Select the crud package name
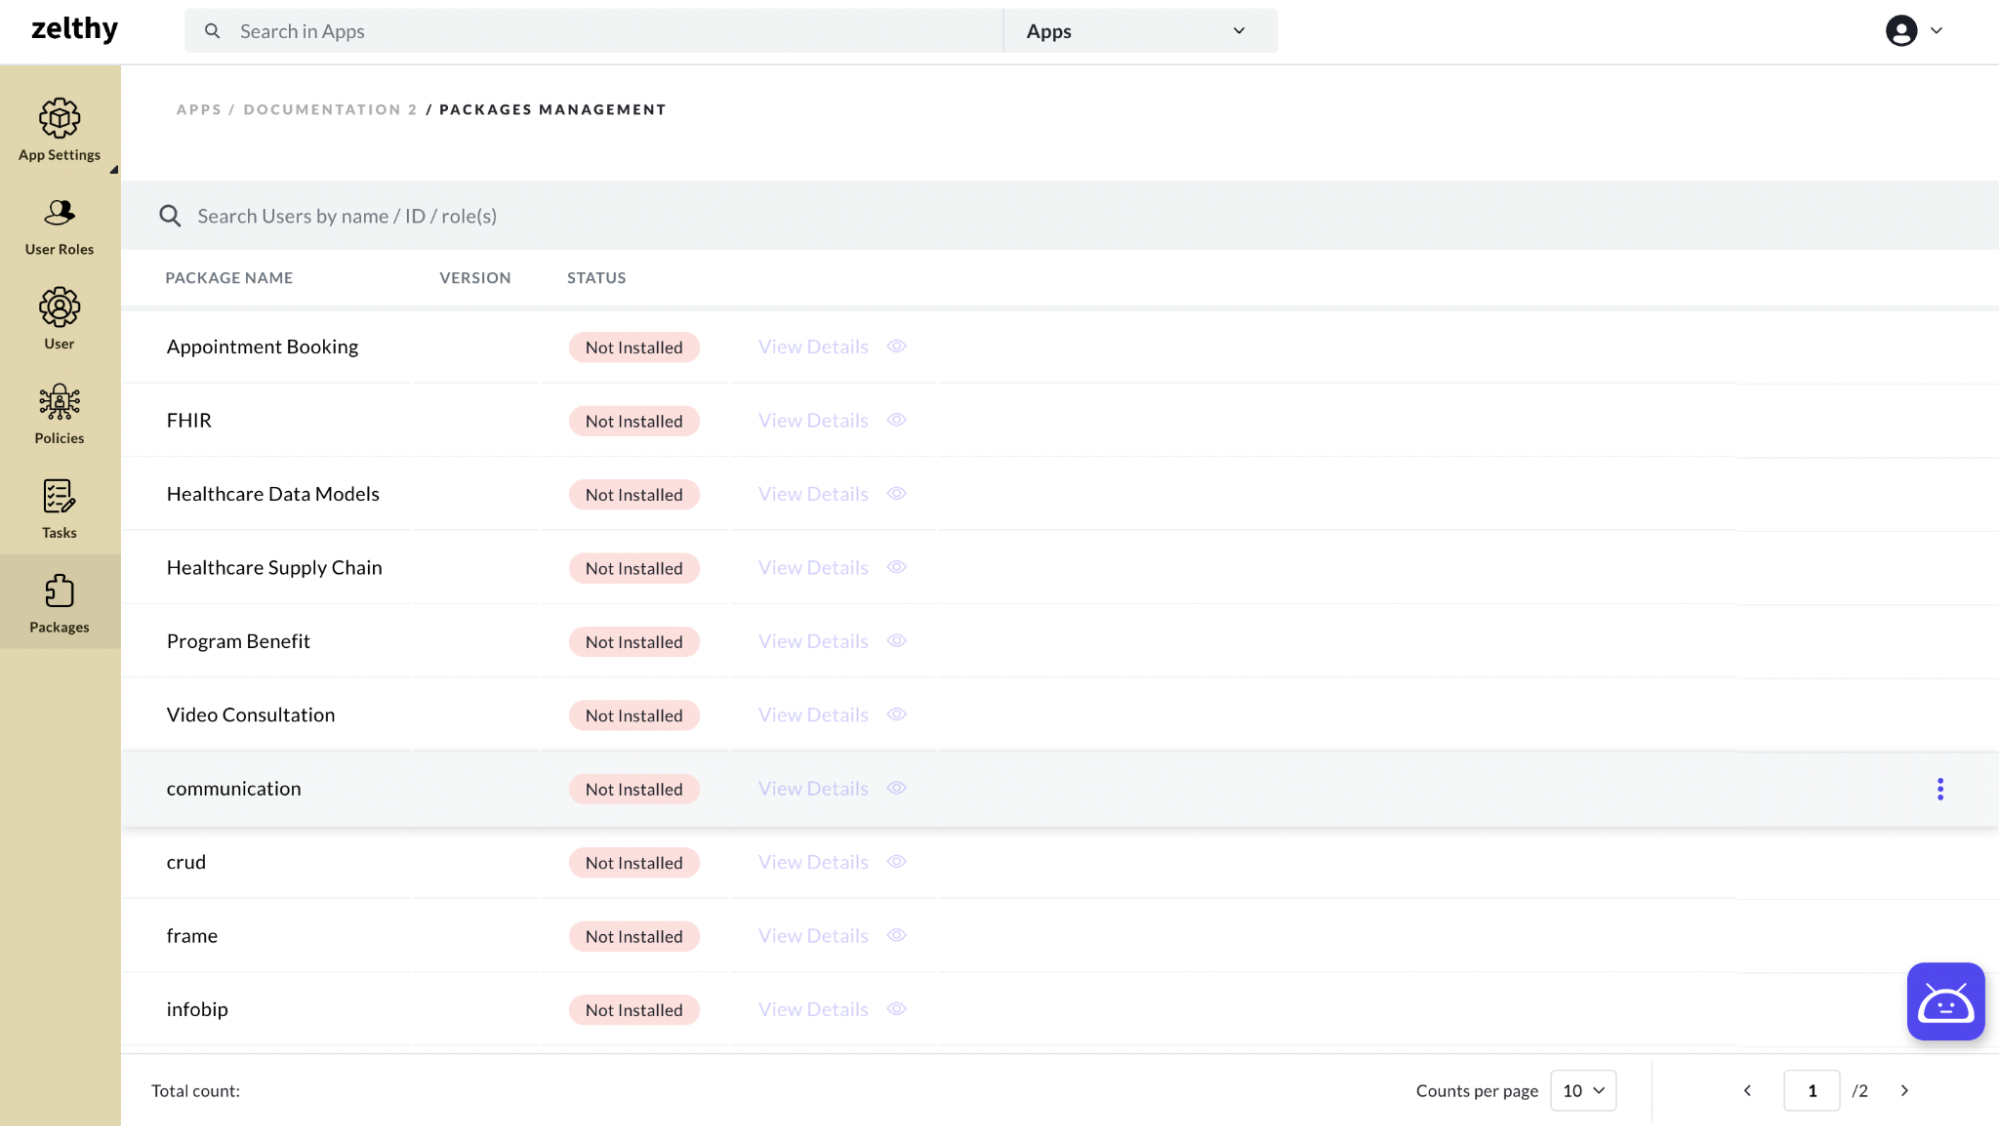 [x=186, y=861]
